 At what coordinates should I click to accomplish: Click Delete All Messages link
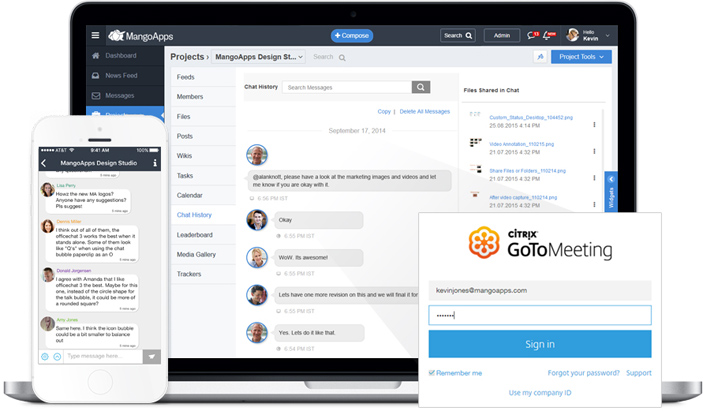[425, 112]
